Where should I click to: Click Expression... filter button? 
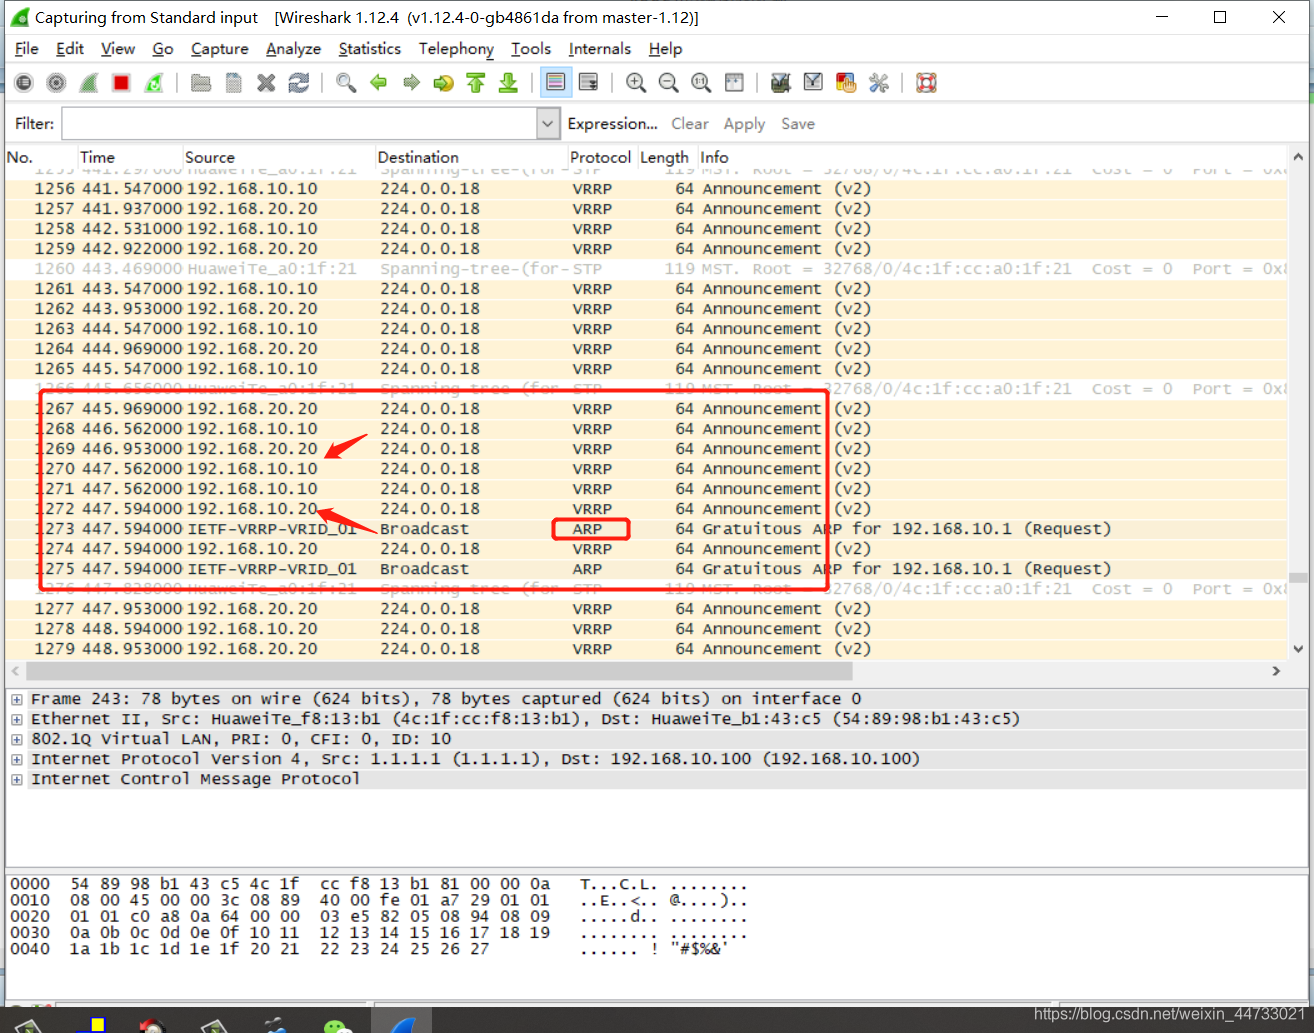(612, 124)
